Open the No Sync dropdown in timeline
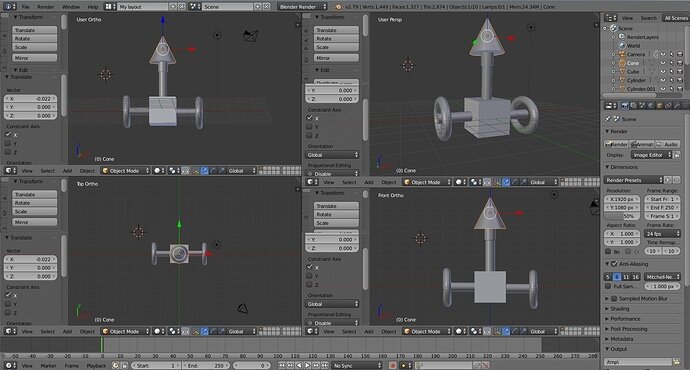Image resolution: width=690 pixels, height=370 pixels. [x=356, y=365]
